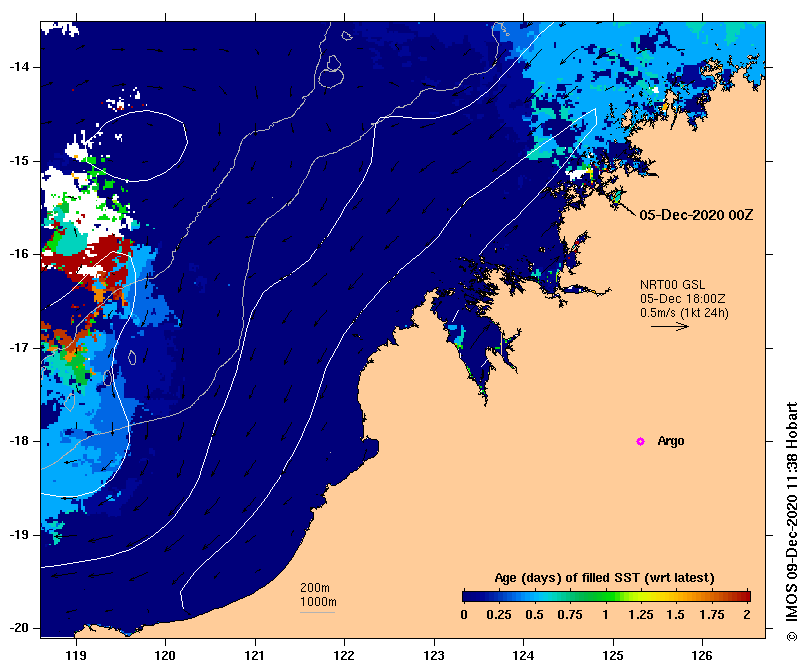Click longitude axis label 122
The width and height of the screenshot is (809, 672).
344,655
